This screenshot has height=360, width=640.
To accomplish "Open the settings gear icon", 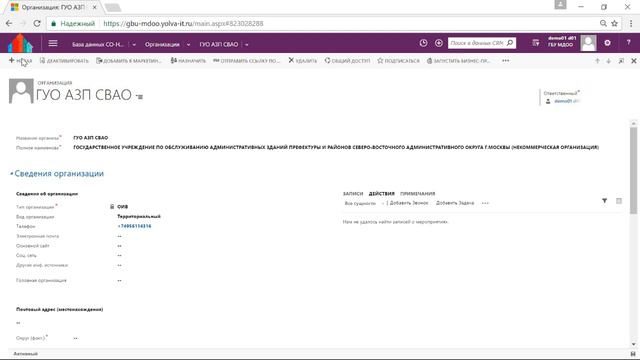I will (x=607, y=43).
